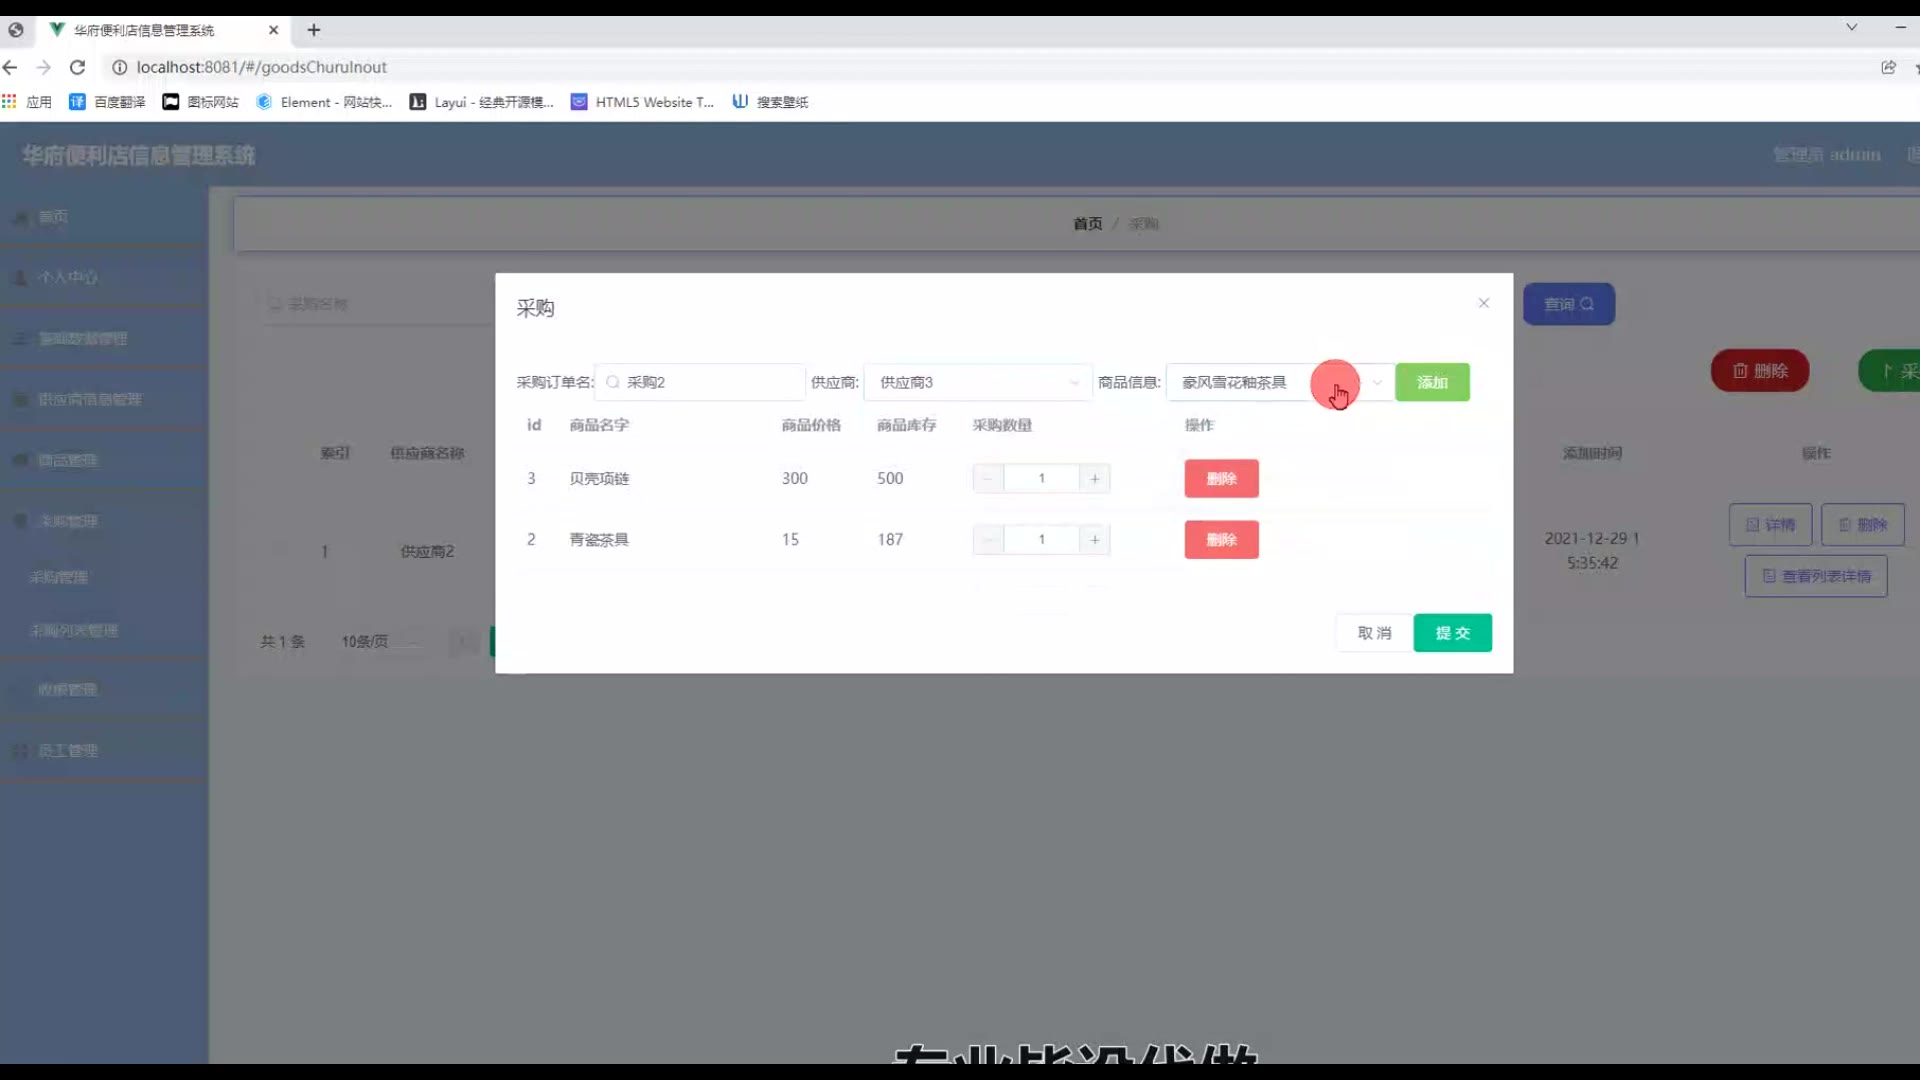Viewport: 1920px width, 1080px height.
Task: Click 取消 to cancel the dialog
Action: click(x=1374, y=633)
